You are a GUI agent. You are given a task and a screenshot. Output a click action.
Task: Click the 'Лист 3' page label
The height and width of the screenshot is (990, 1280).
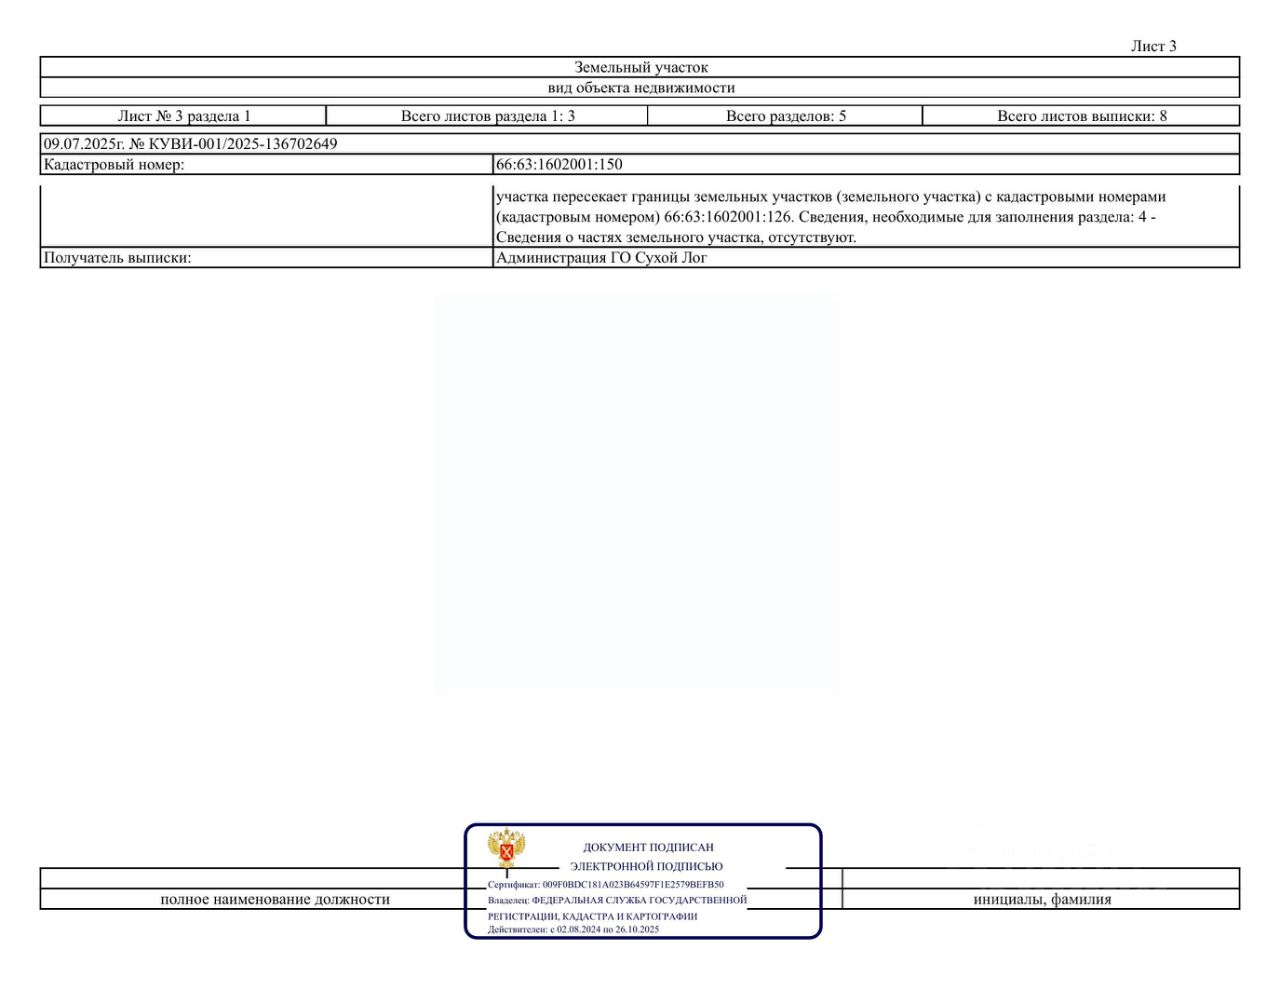(1153, 46)
